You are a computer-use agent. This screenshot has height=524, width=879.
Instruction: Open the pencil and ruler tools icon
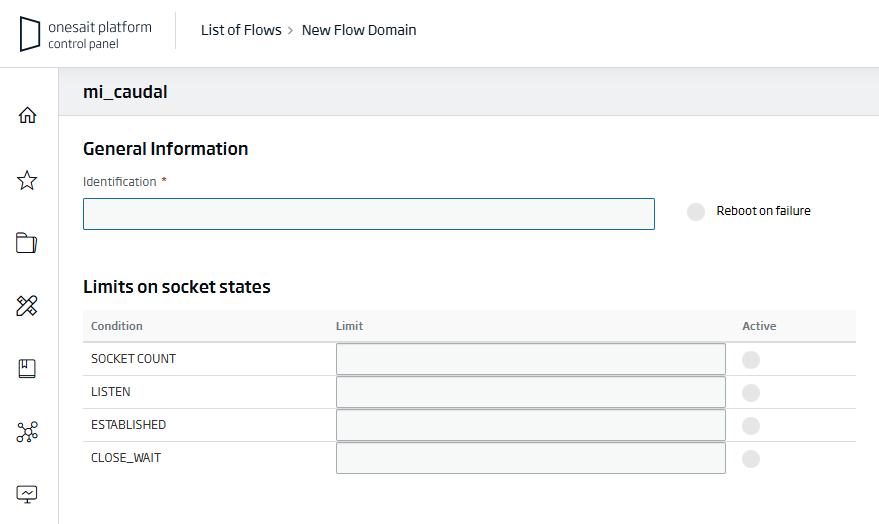tap(28, 306)
